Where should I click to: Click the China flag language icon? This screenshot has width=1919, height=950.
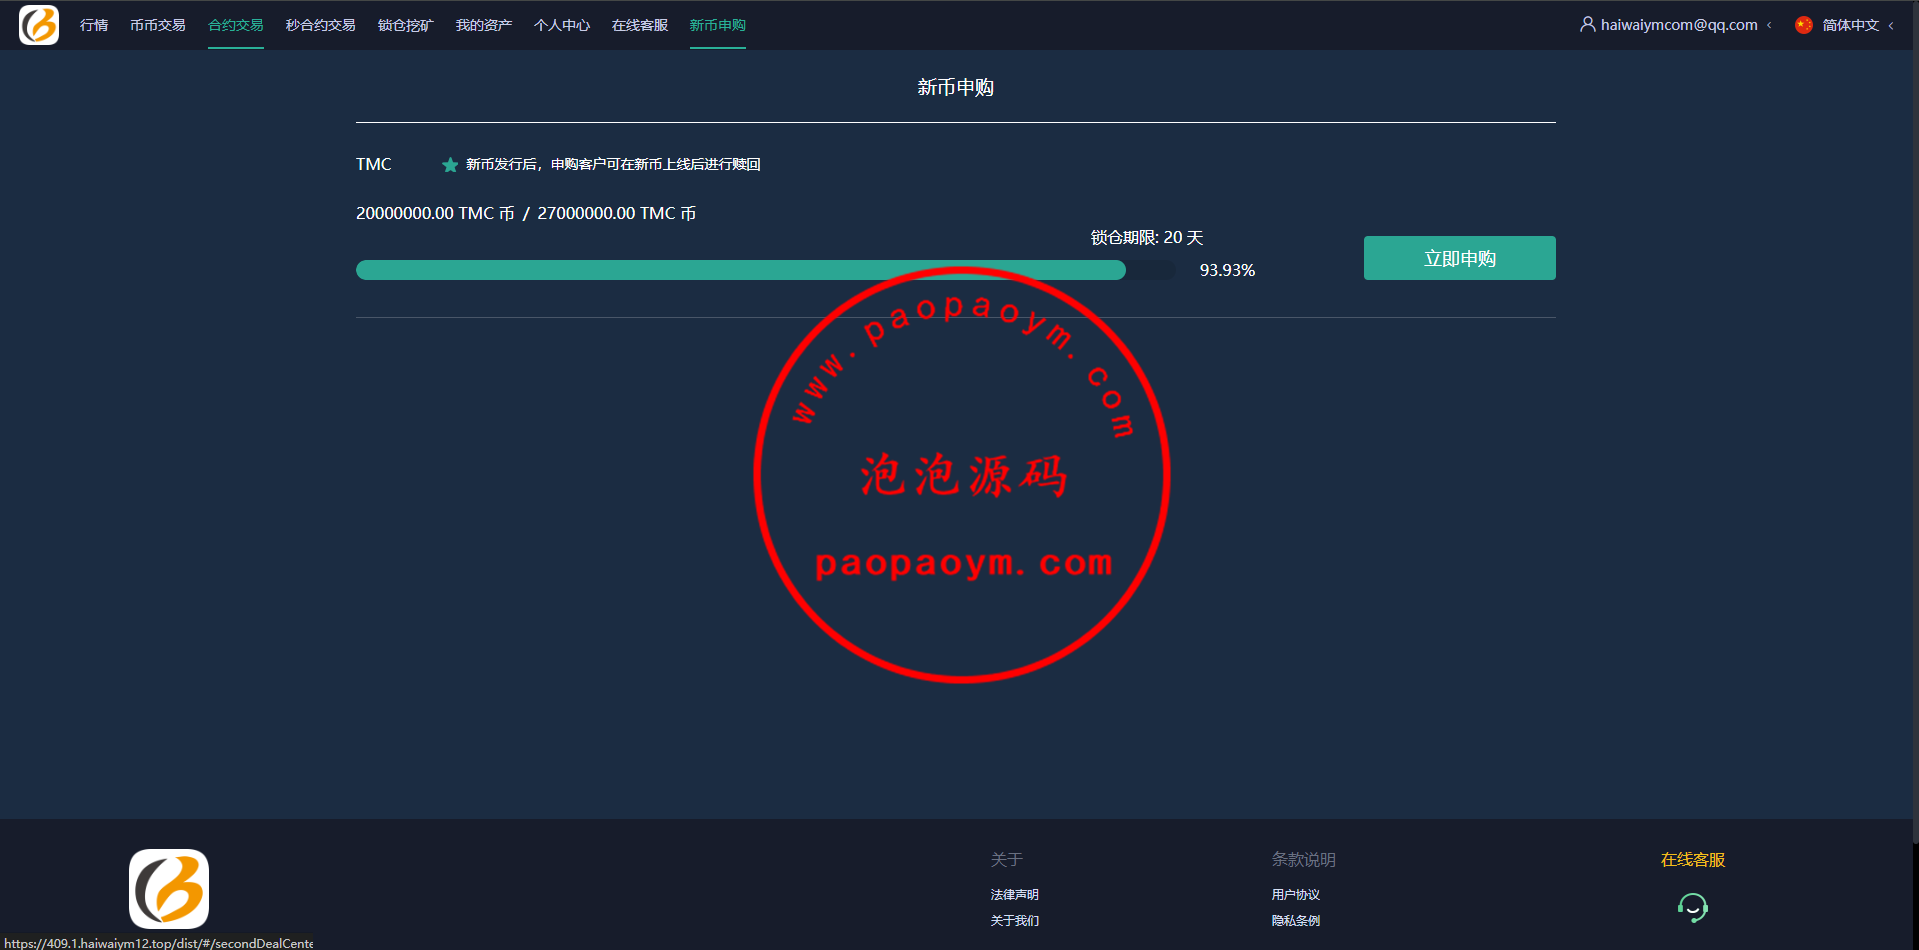pos(1804,25)
